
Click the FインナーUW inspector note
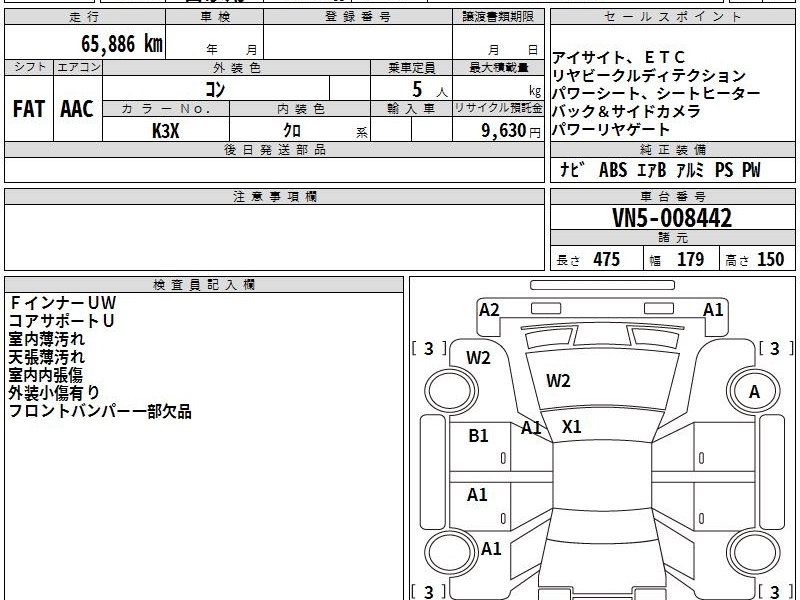[x=63, y=303]
